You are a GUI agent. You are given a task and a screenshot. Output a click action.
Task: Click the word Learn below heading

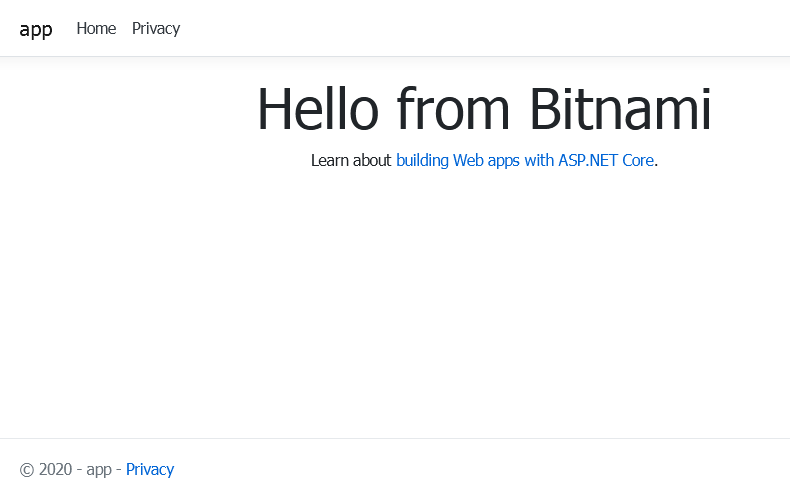coord(332,160)
